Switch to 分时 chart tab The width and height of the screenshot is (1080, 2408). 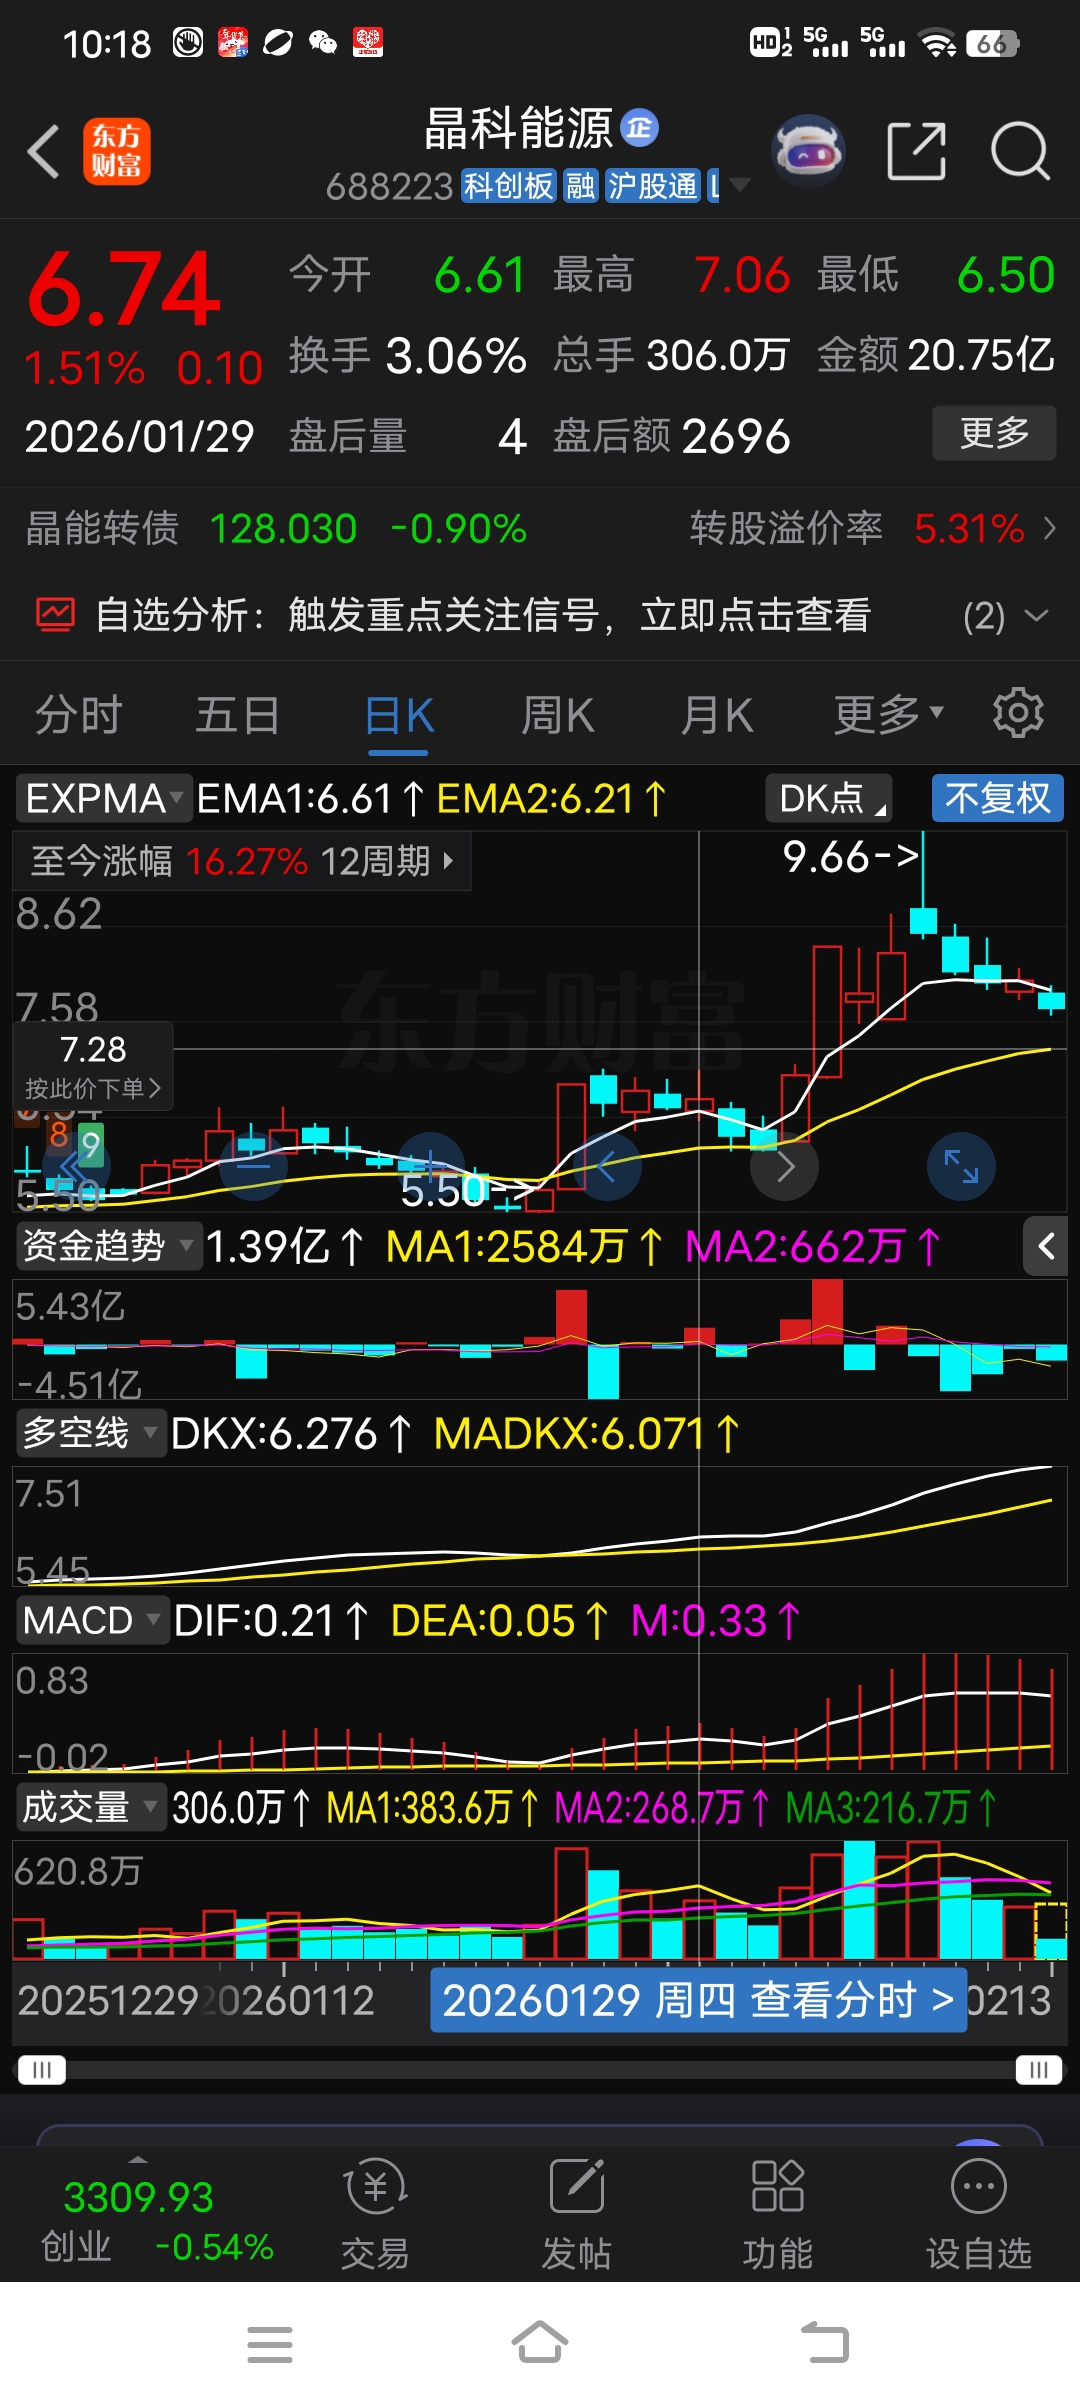[78, 715]
